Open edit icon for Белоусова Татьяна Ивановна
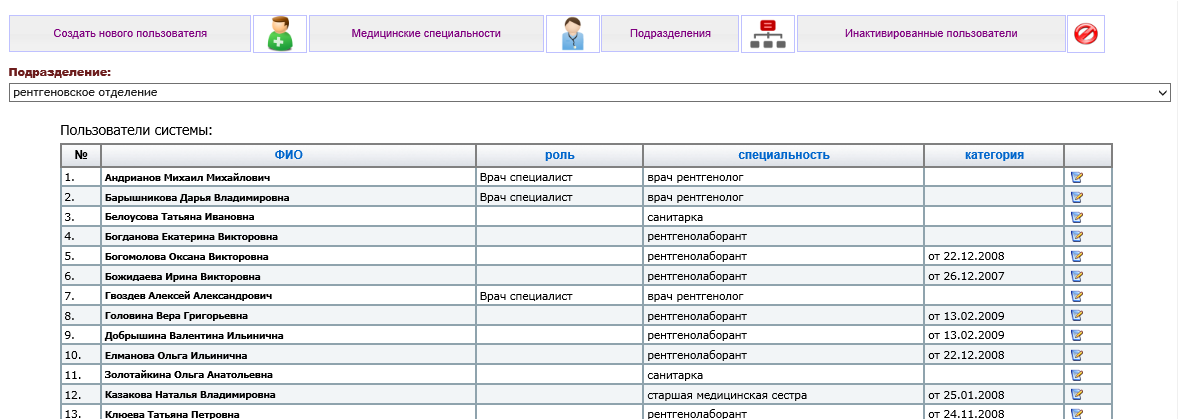 click(x=1077, y=217)
